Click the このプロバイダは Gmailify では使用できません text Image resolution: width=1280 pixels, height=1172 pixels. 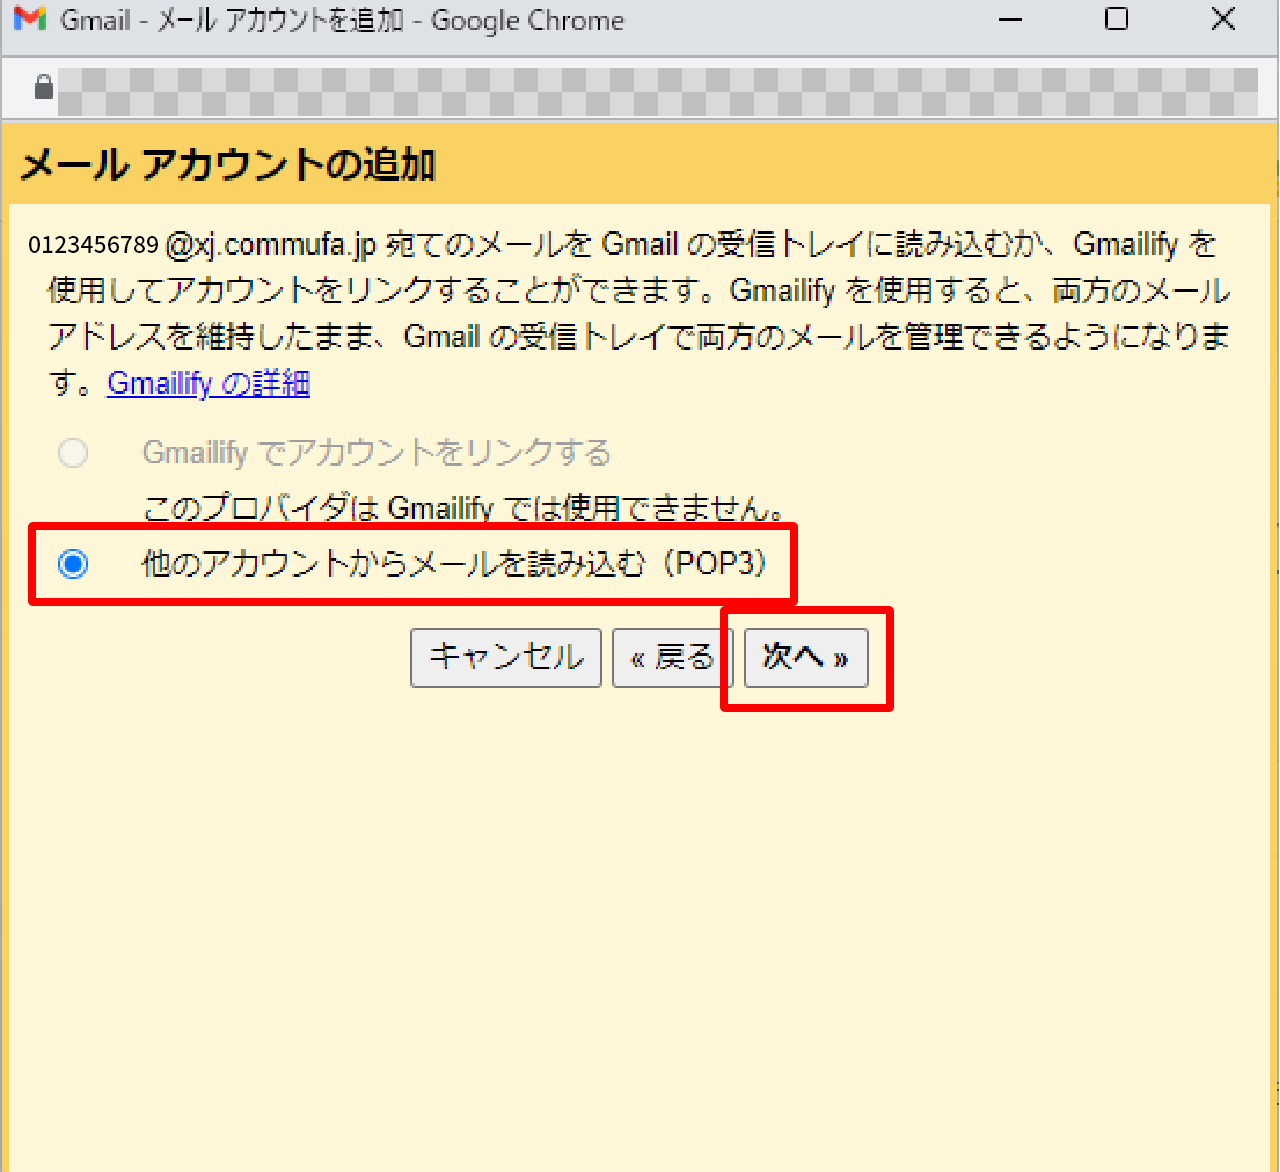464,508
